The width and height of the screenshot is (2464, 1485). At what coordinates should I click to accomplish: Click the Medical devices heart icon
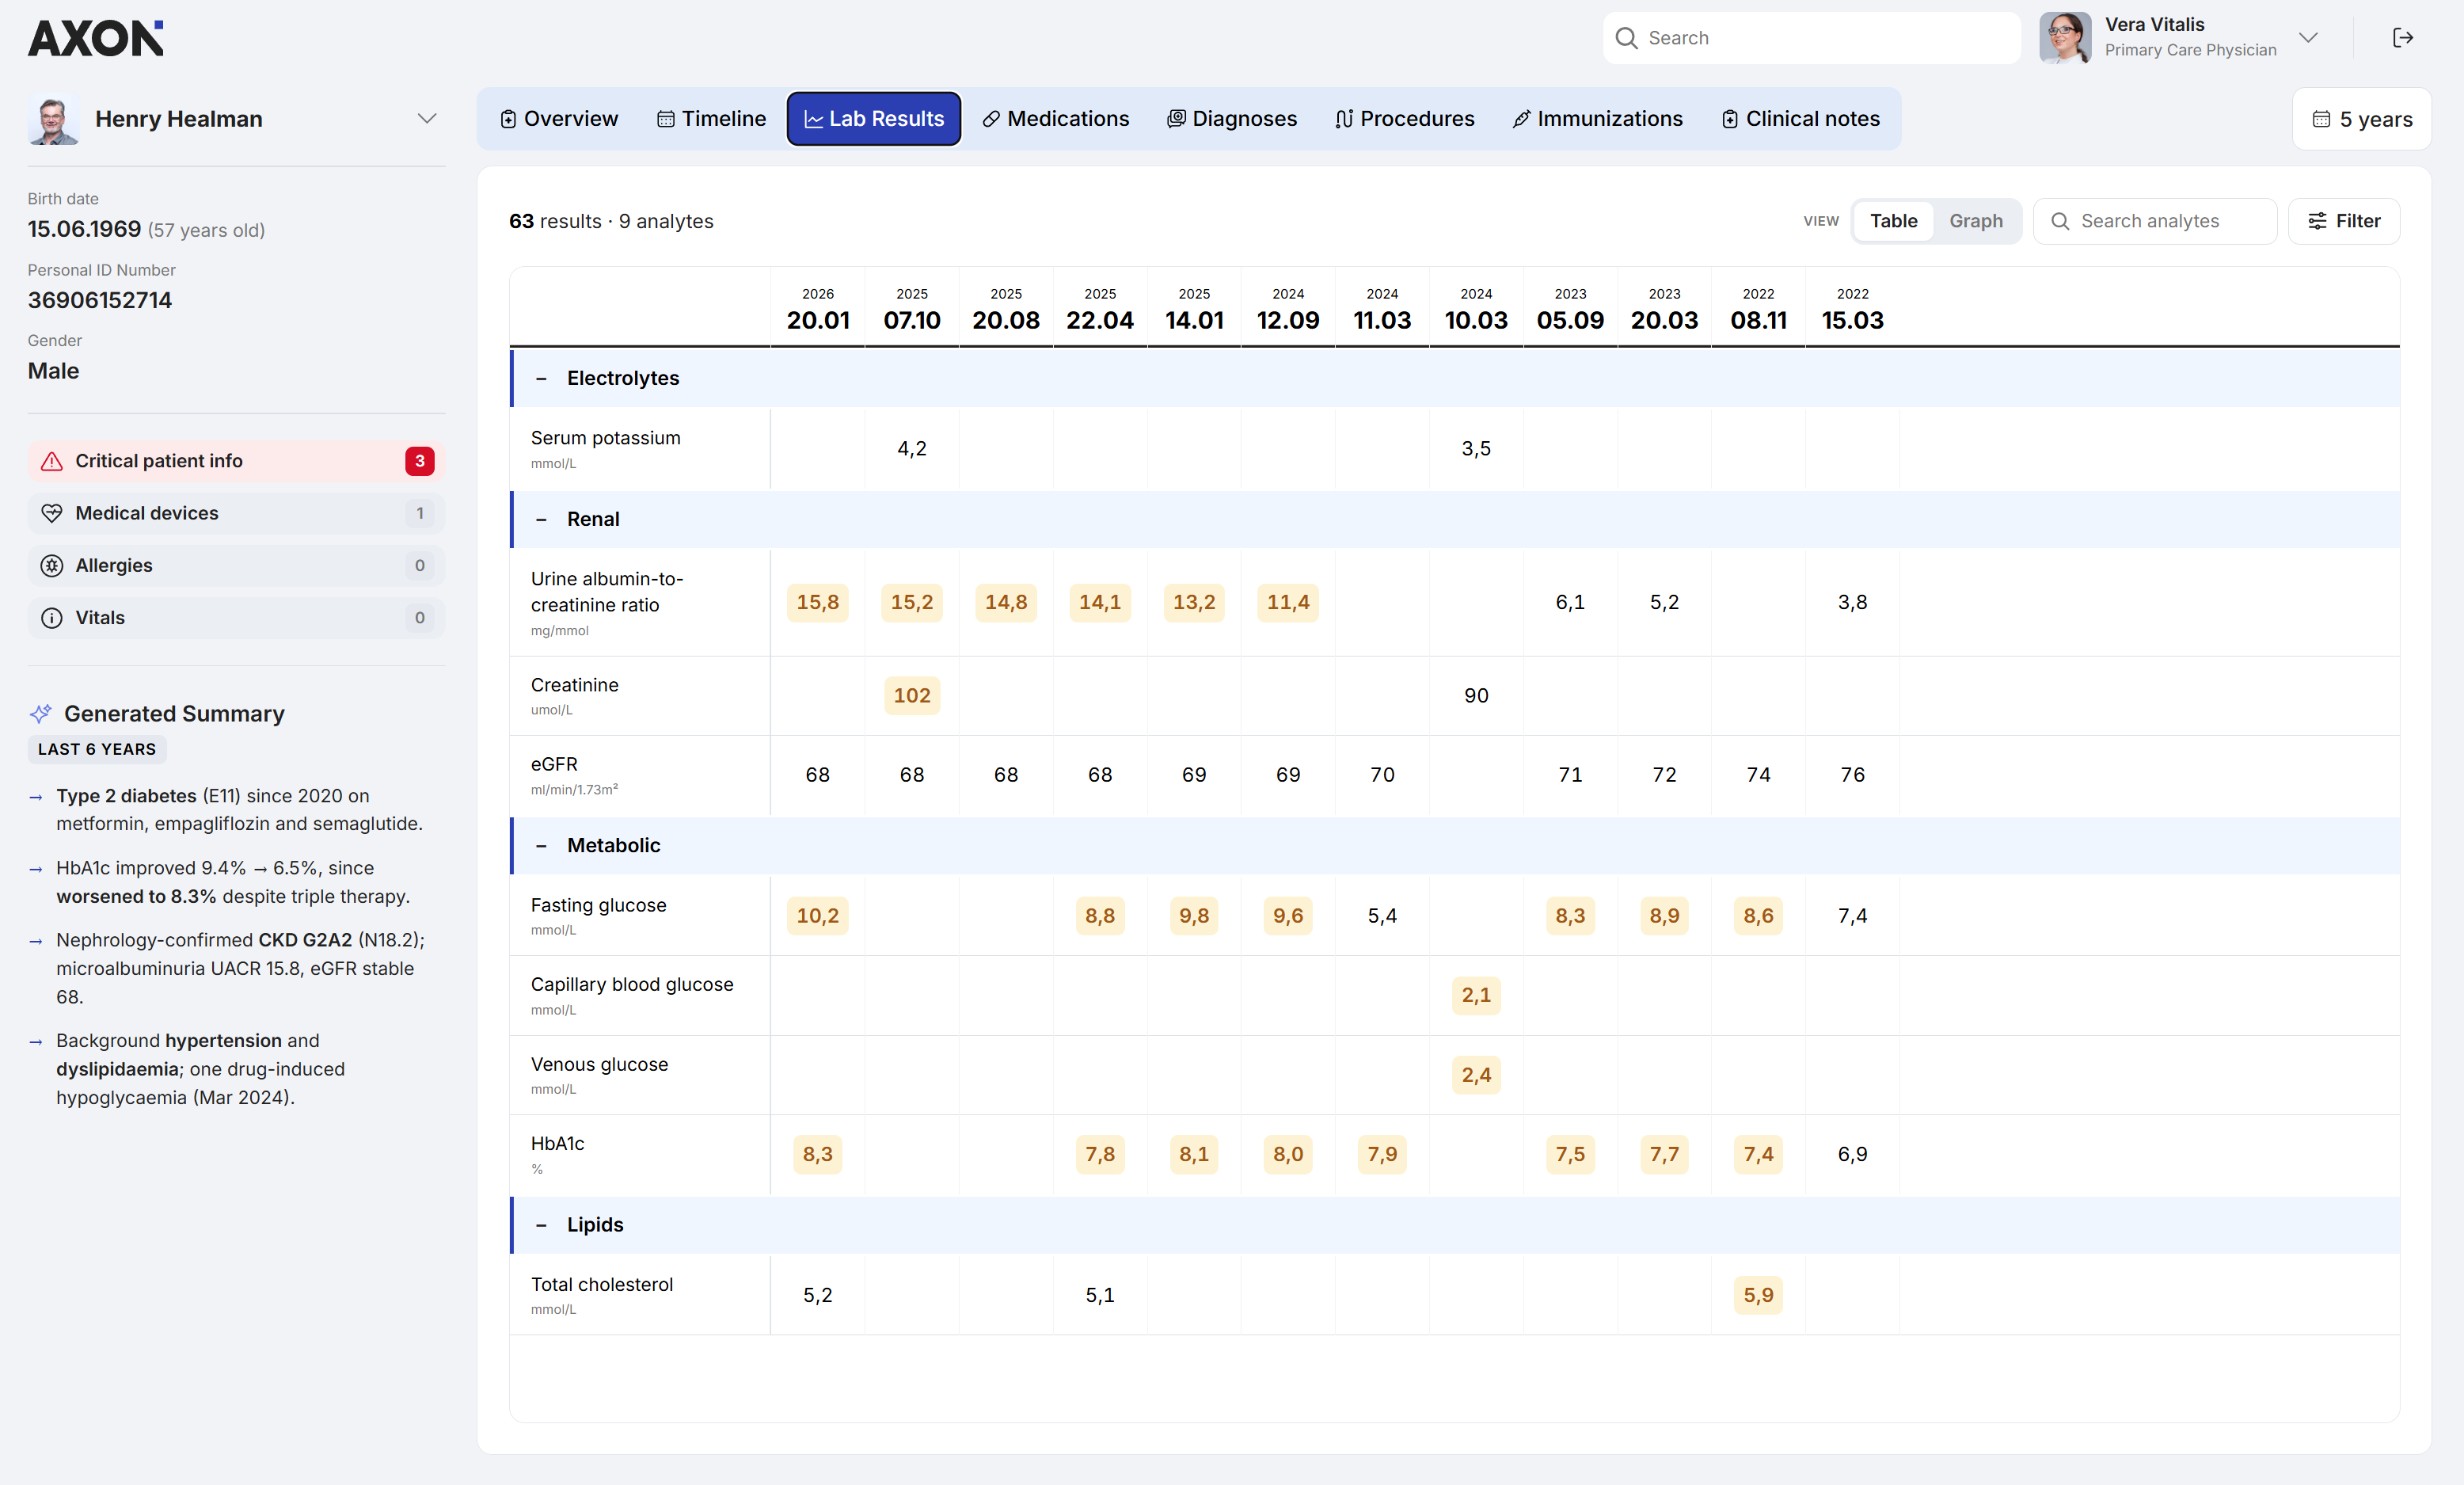pyautogui.click(x=52, y=513)
